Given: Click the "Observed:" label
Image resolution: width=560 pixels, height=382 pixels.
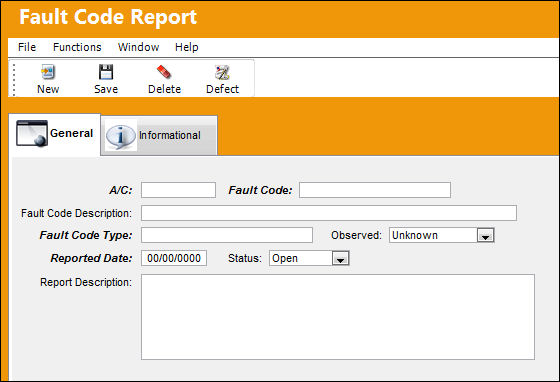Looking at the screenshot, I should (356, 236).
